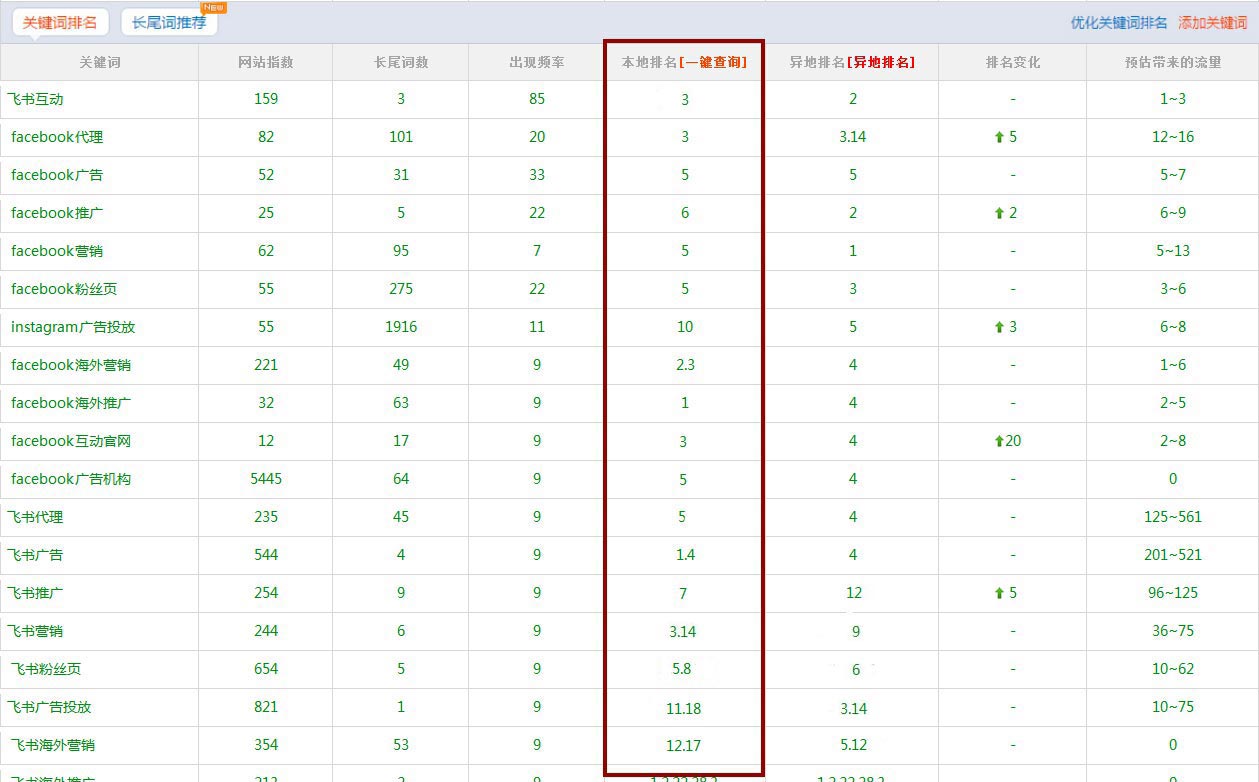This screenshot has width=1259, height=782.
Task: Open the facebook粉丝页 keyword
Action: tap(64, 289)
